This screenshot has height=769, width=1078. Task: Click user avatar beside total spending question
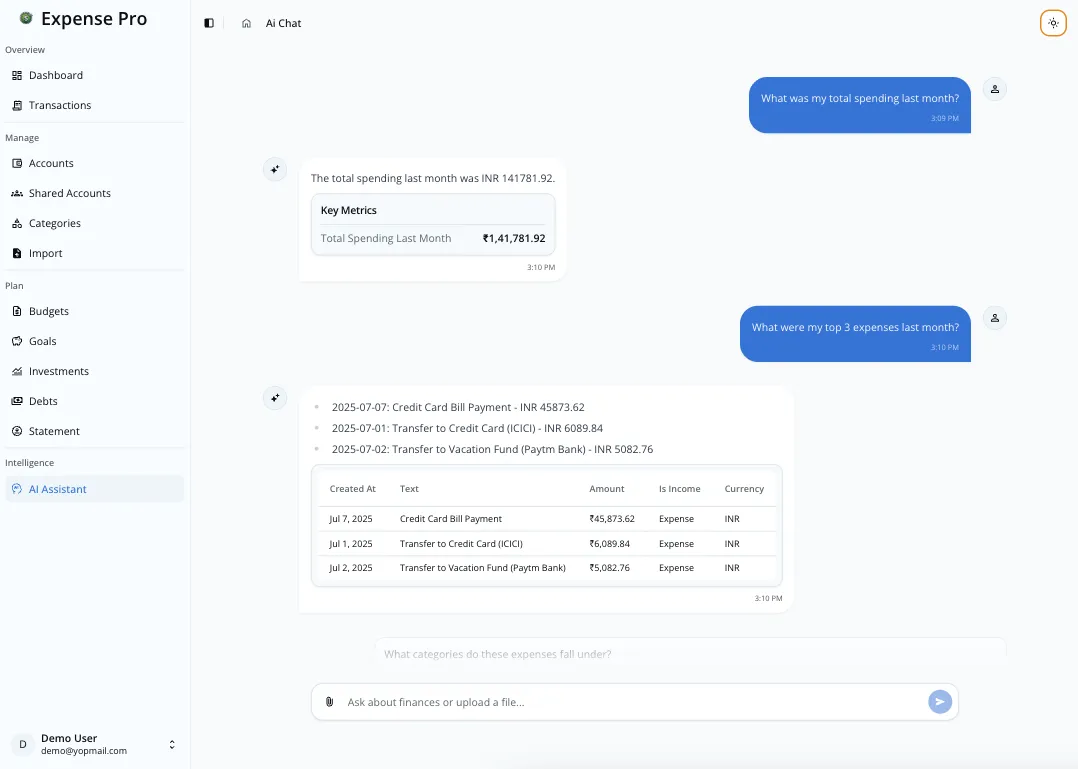(x=995, y=89)
